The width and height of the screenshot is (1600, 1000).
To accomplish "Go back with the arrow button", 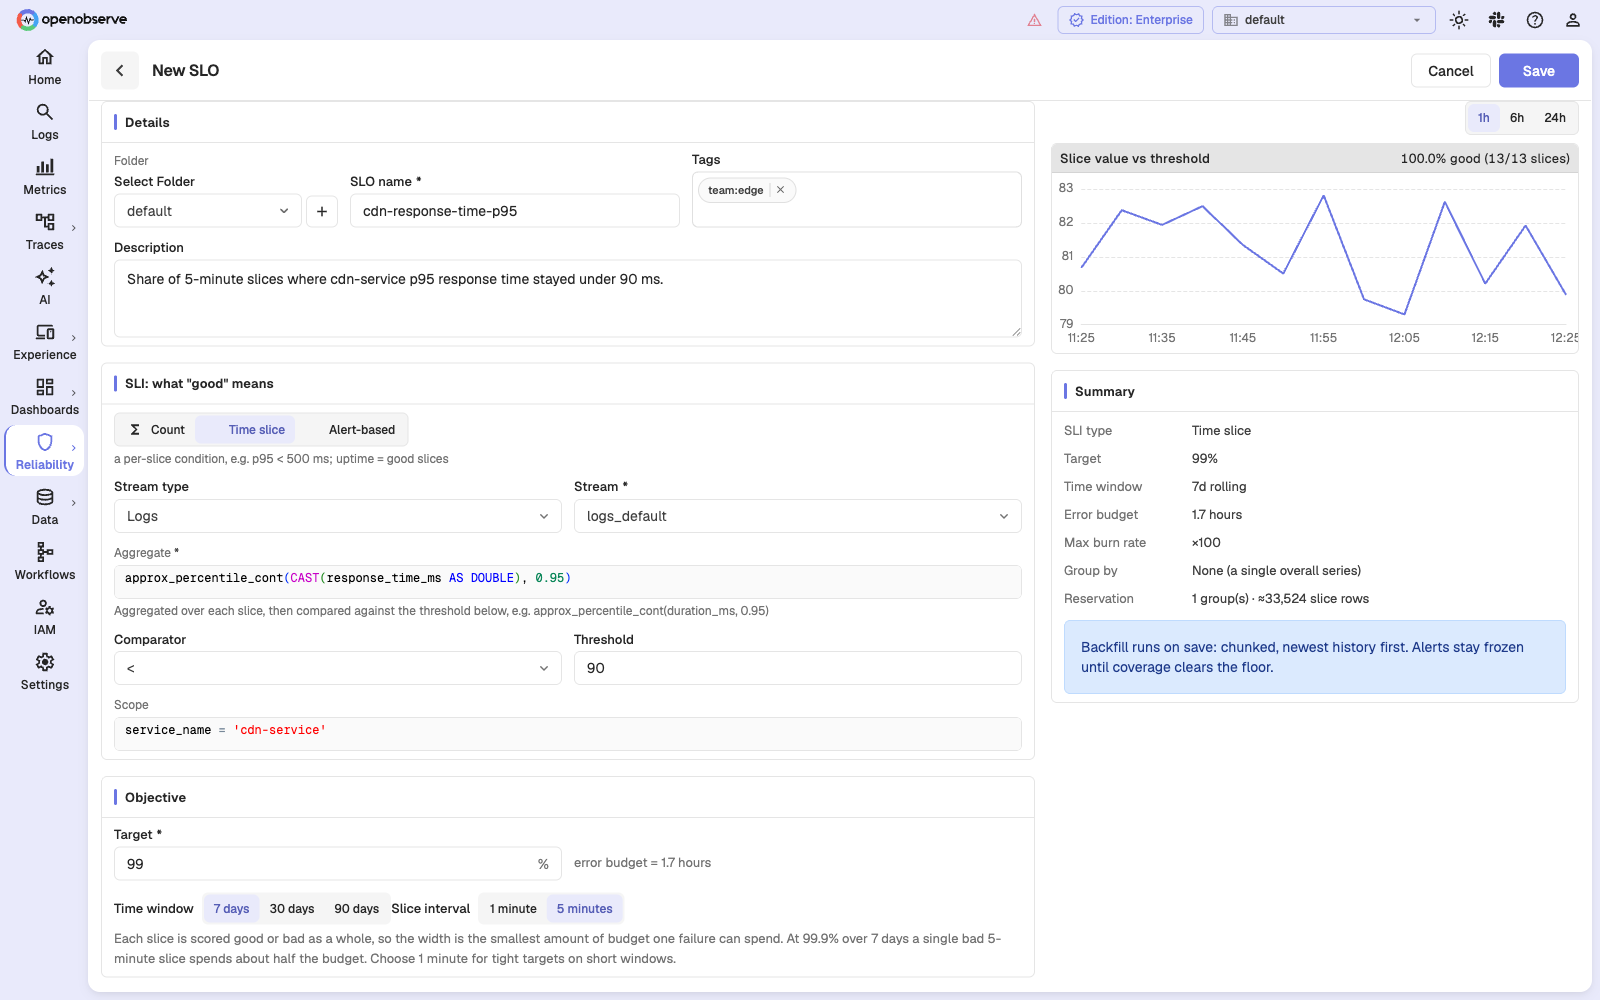I will click(x=120, y=70).
